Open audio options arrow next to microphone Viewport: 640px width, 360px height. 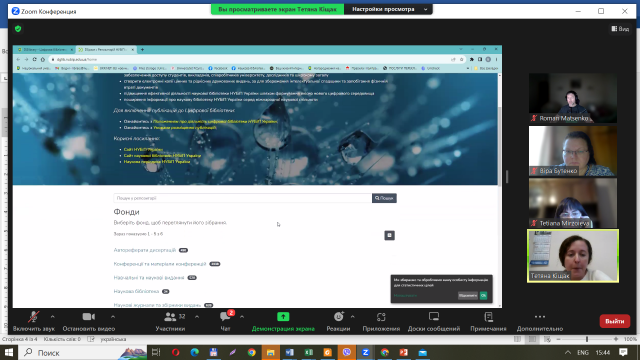[x=53, y=317]
